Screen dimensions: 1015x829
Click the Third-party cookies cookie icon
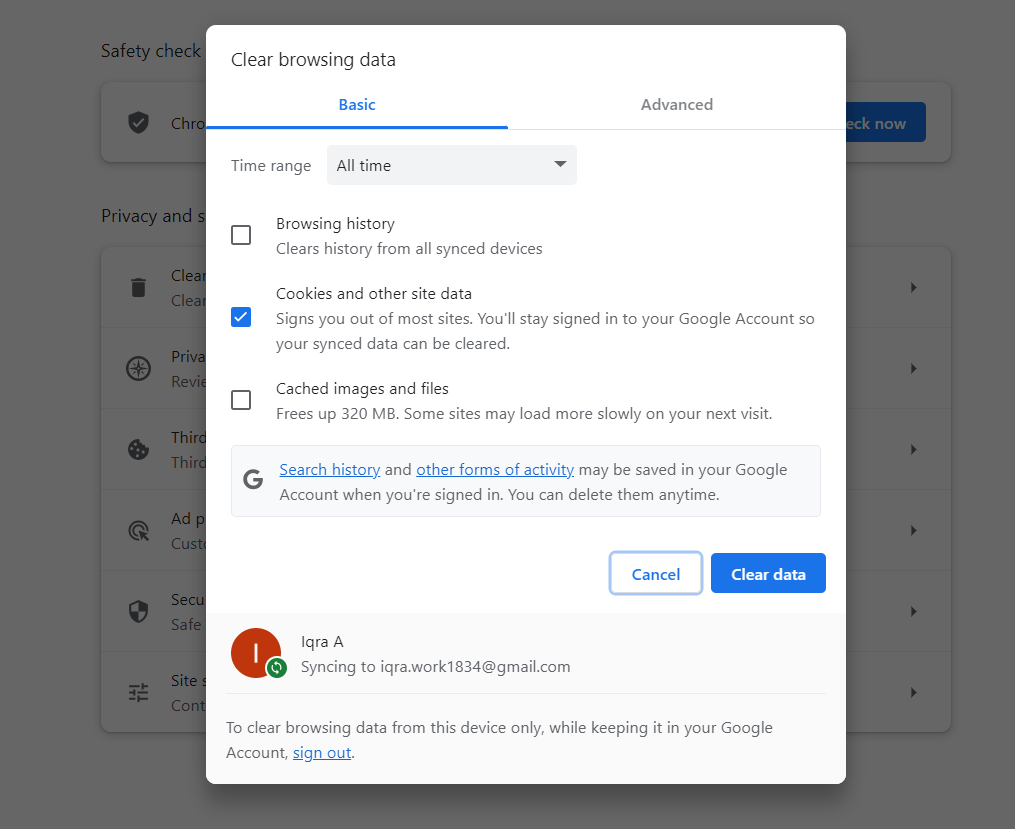tap(139, 449)
